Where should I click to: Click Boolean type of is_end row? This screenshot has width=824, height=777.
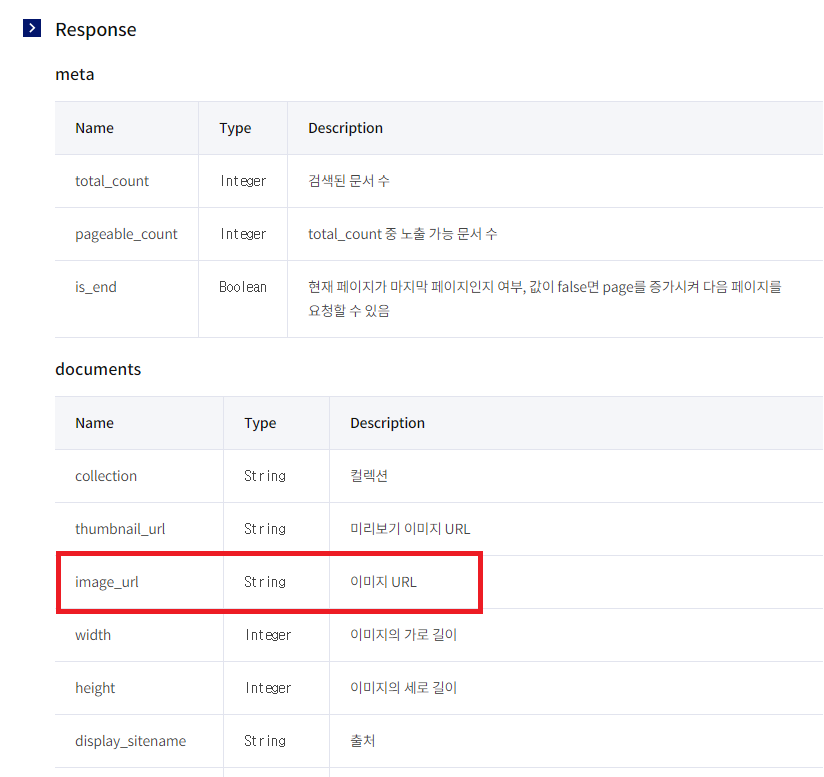[243, 287]
